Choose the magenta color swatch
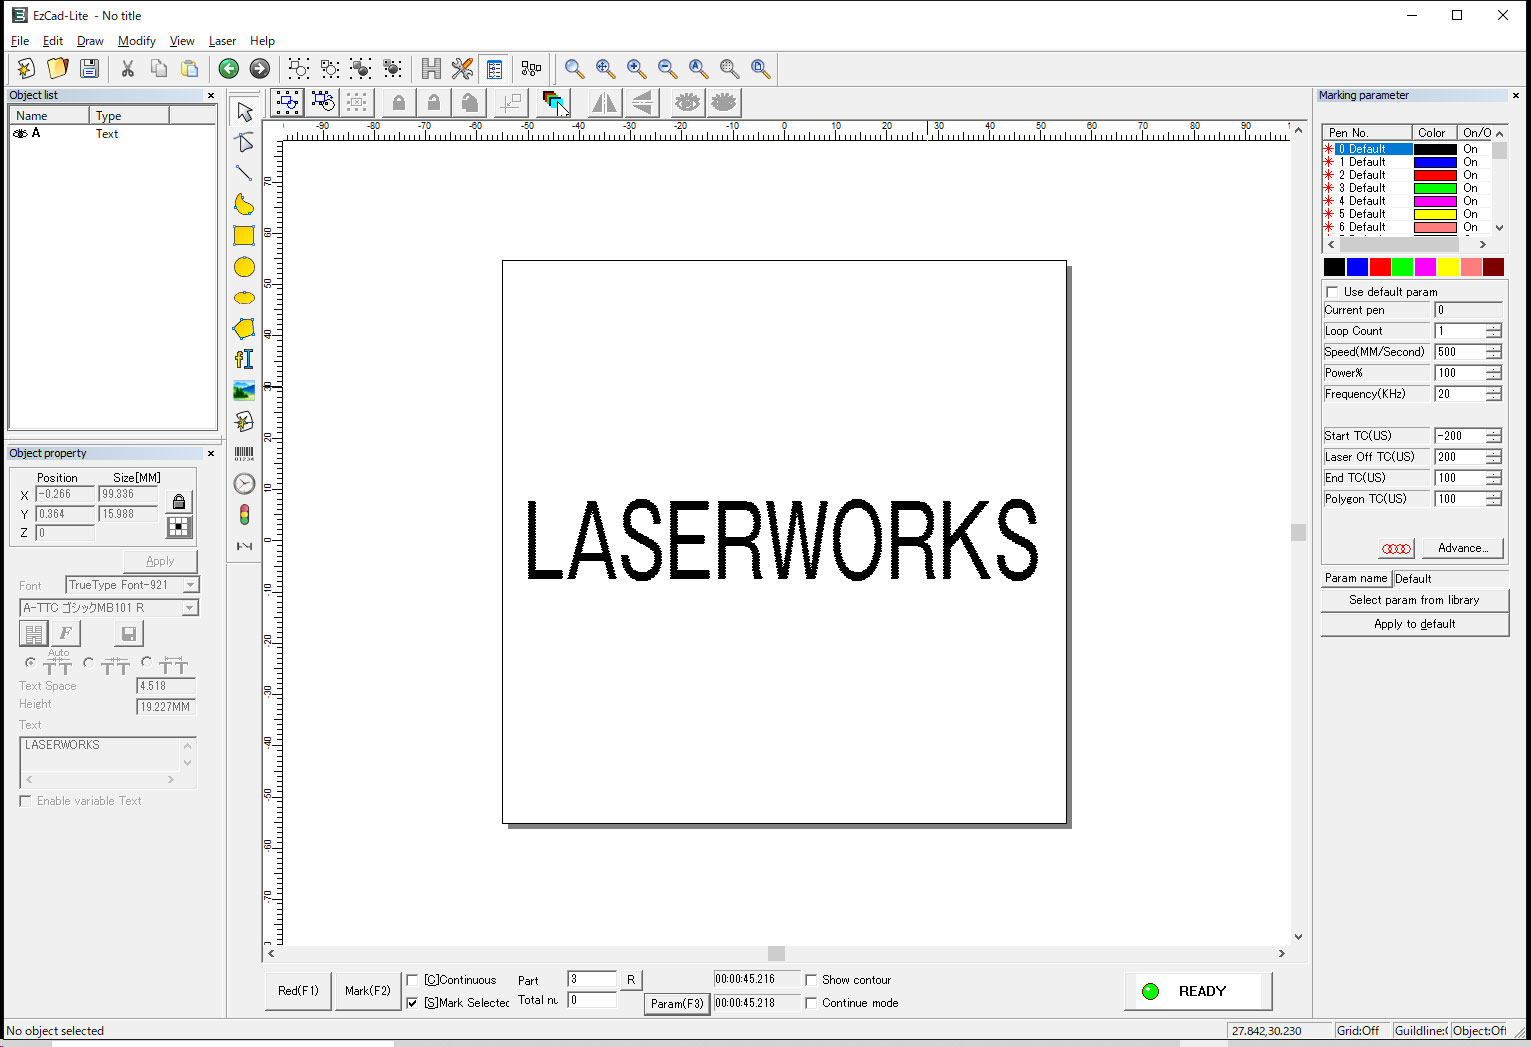 pos(1425,267)
